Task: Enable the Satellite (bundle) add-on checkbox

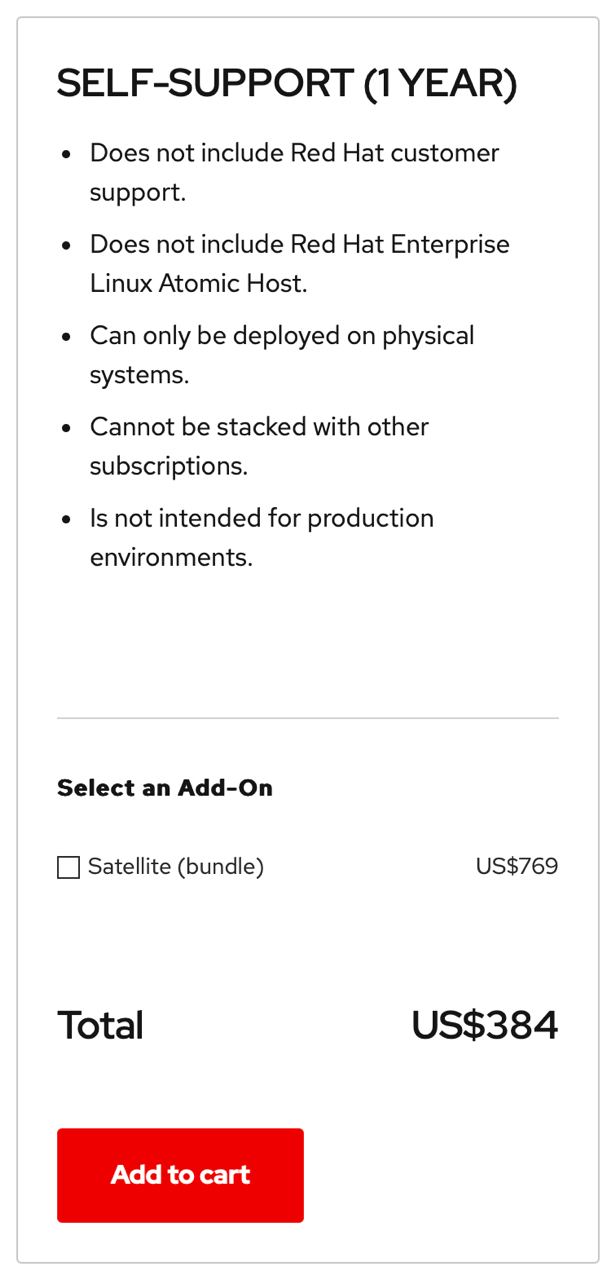Action: [68, 867]
